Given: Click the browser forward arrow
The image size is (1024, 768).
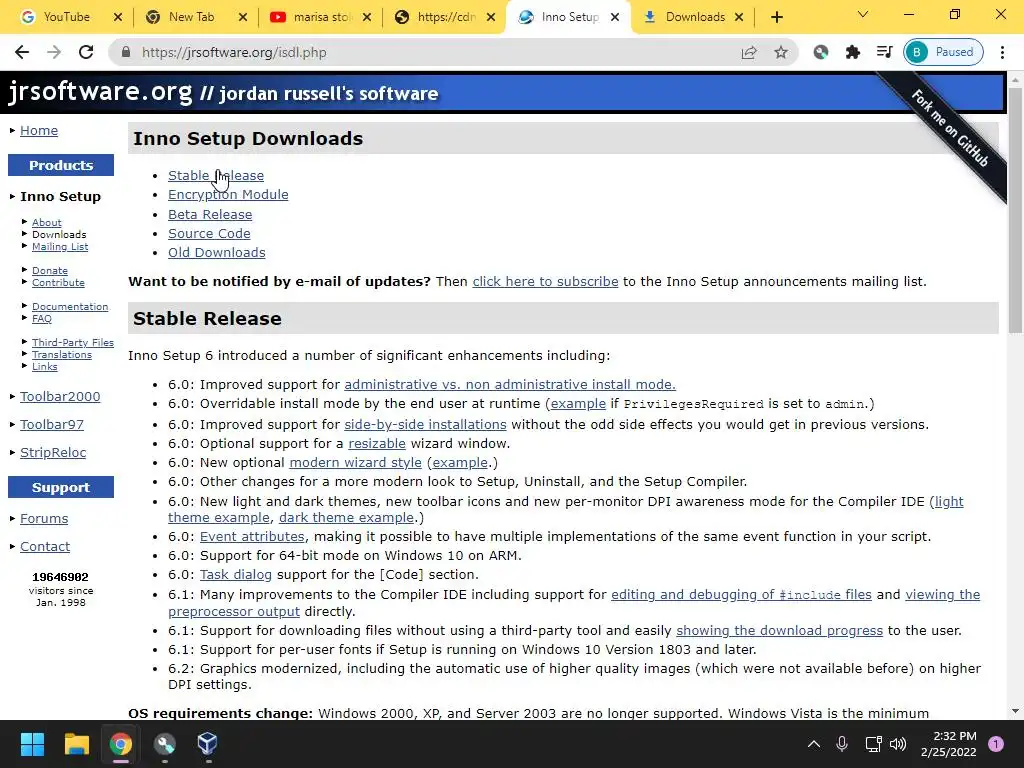Looking at the screenshot, I should (54, 52).
